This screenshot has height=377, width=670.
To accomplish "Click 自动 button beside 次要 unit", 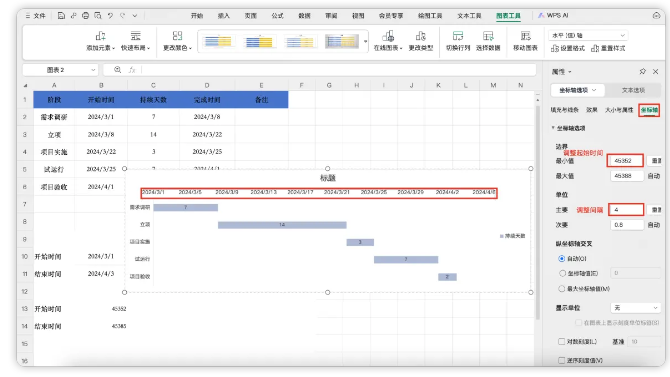I will pyautogui.click(x=654, y=224).
